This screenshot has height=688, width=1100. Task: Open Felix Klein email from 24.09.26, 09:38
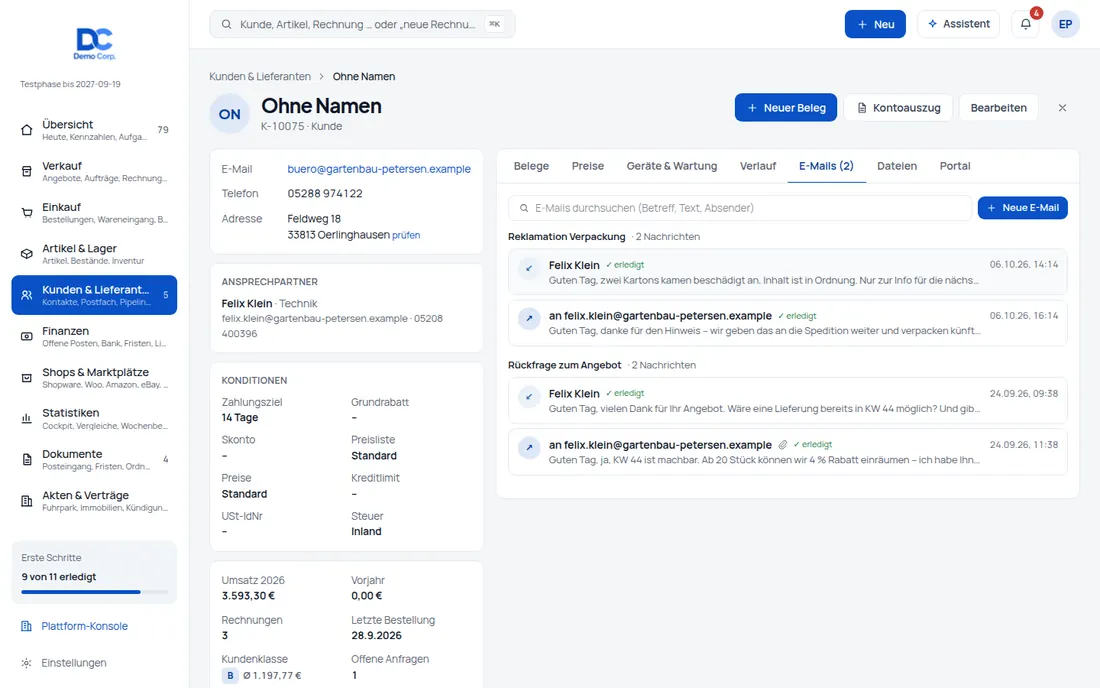click(x=787, y=400)
